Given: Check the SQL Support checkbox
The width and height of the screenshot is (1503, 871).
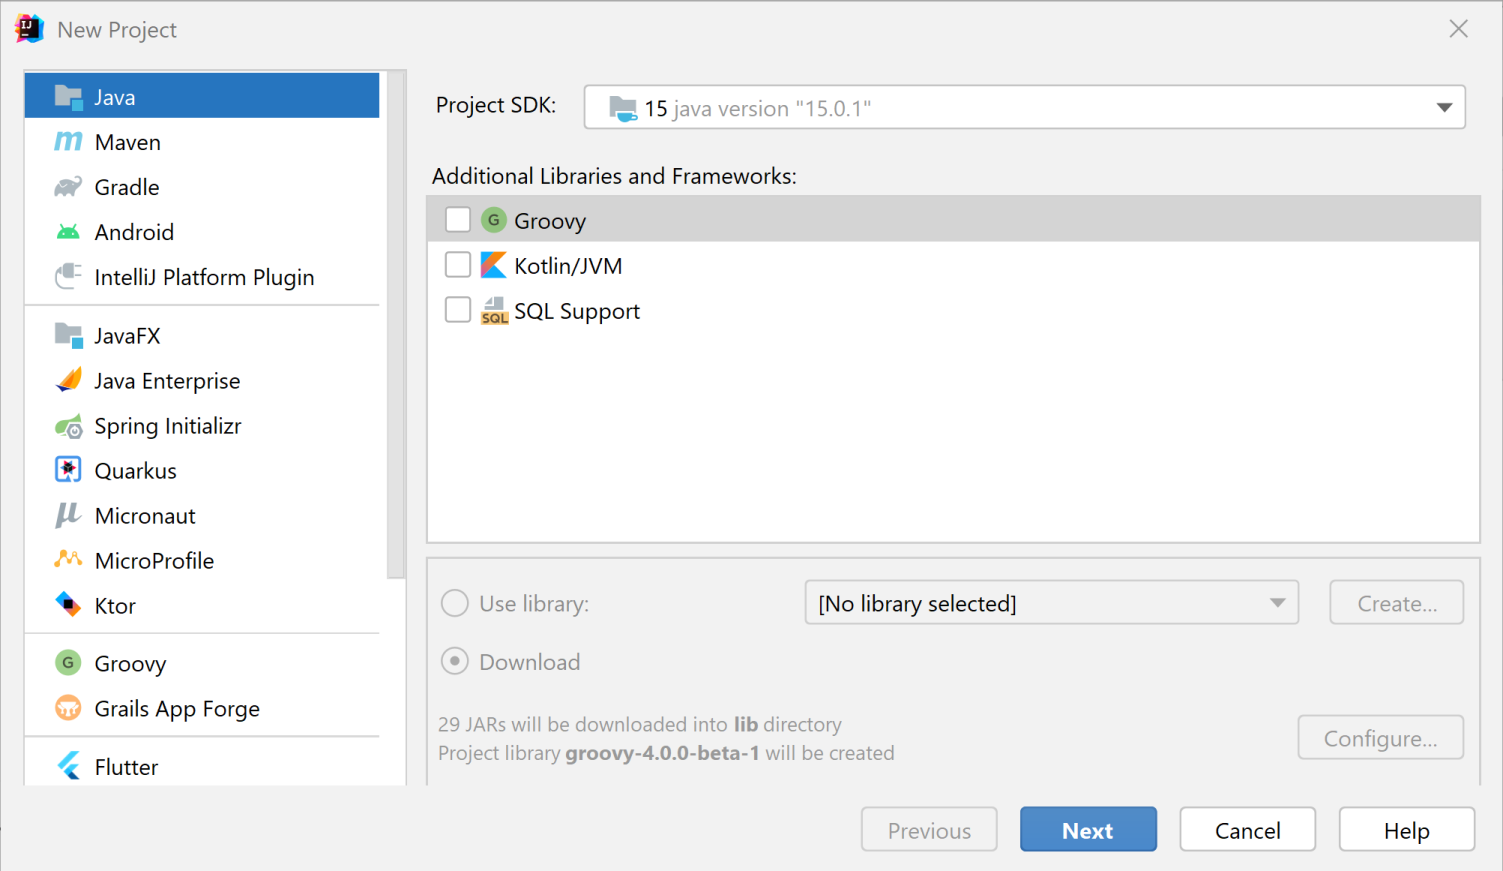Looking at the screenshot, I should [x=458, y=310].
